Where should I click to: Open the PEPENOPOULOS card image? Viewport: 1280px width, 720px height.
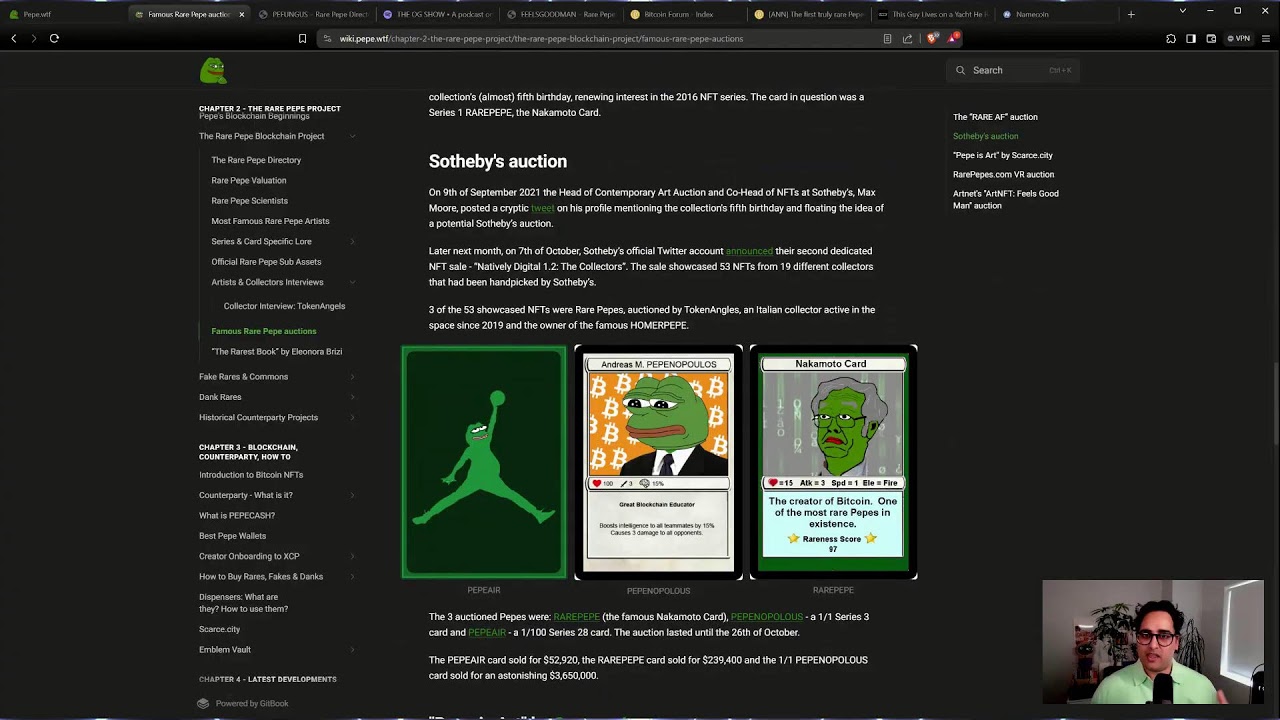(x=658, y=462)
